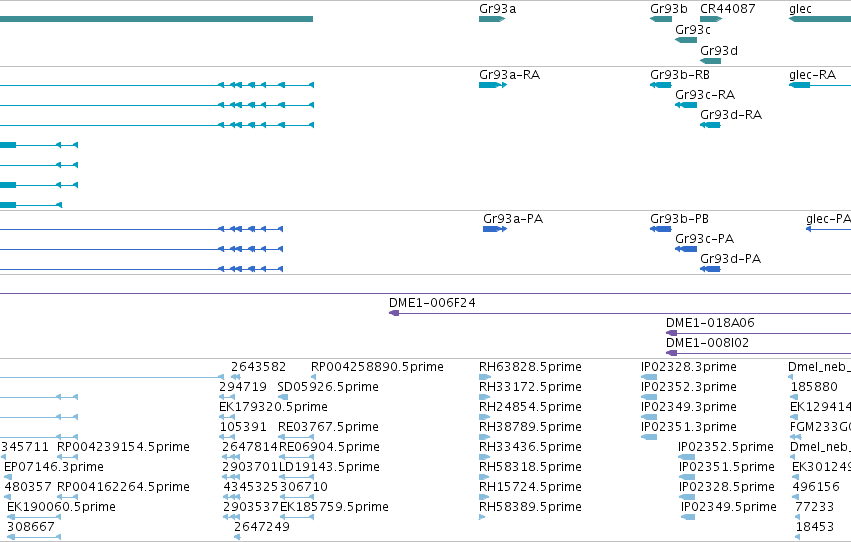Screen dimensions: 851x542
Task: Click the IP02349.3prime label
Action: pyautogui.click(x=689, y=407)
